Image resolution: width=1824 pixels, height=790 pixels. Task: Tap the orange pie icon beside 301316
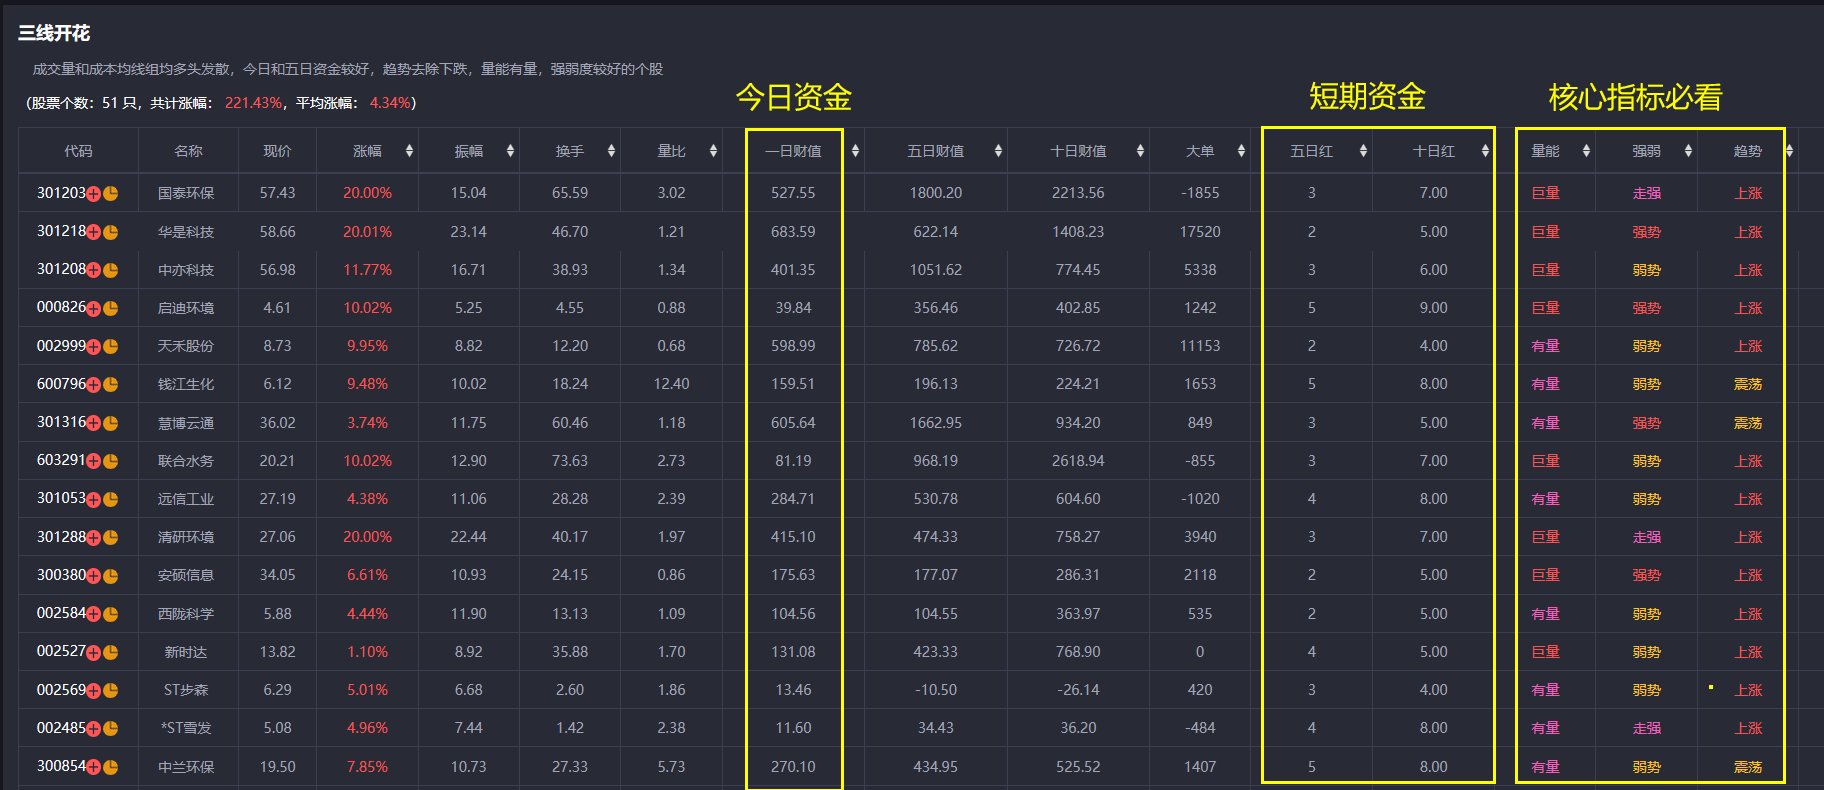tap(111, 423)
